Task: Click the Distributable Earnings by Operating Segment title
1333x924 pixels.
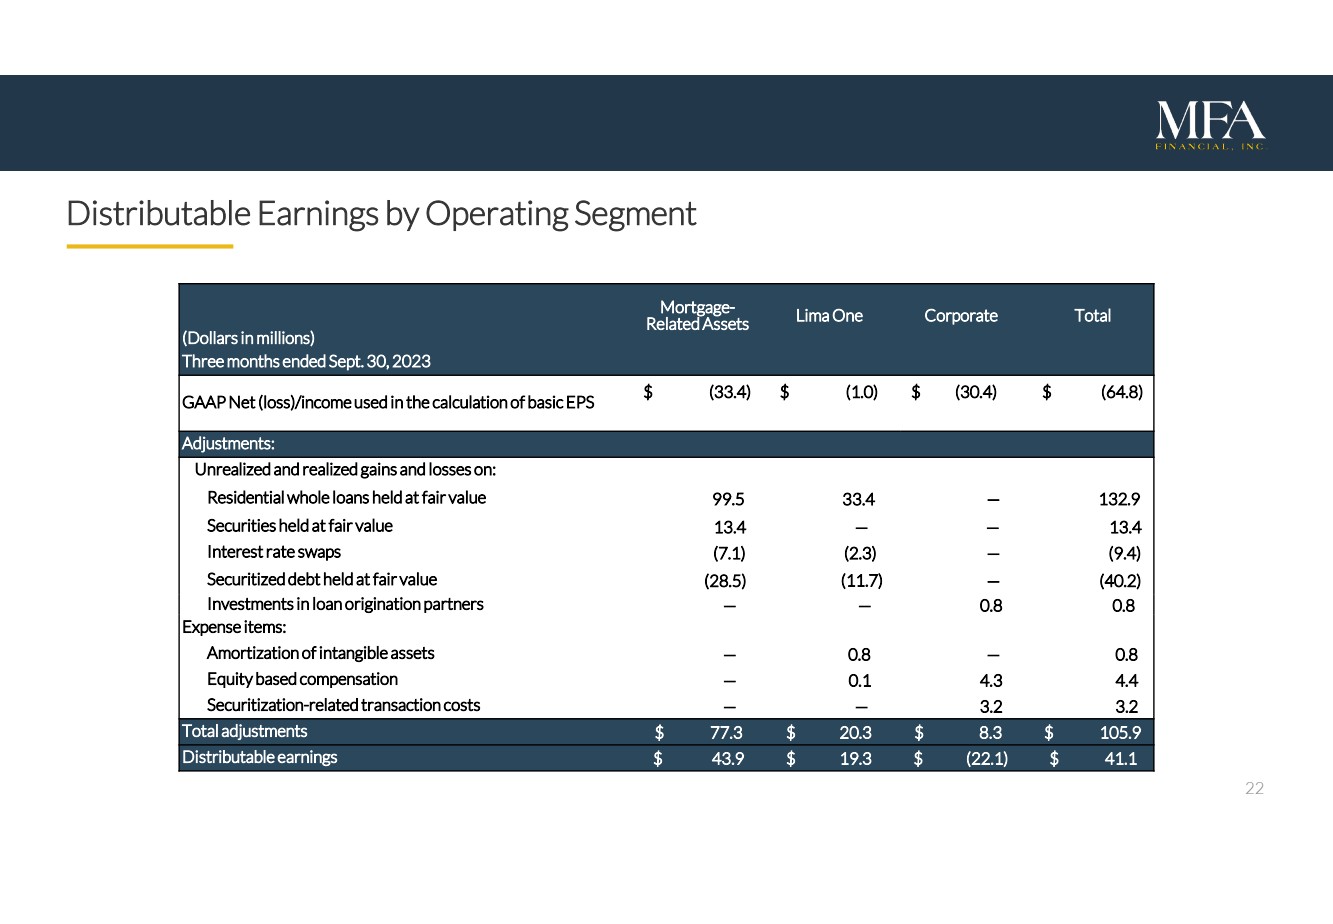Action: [381, 214]
